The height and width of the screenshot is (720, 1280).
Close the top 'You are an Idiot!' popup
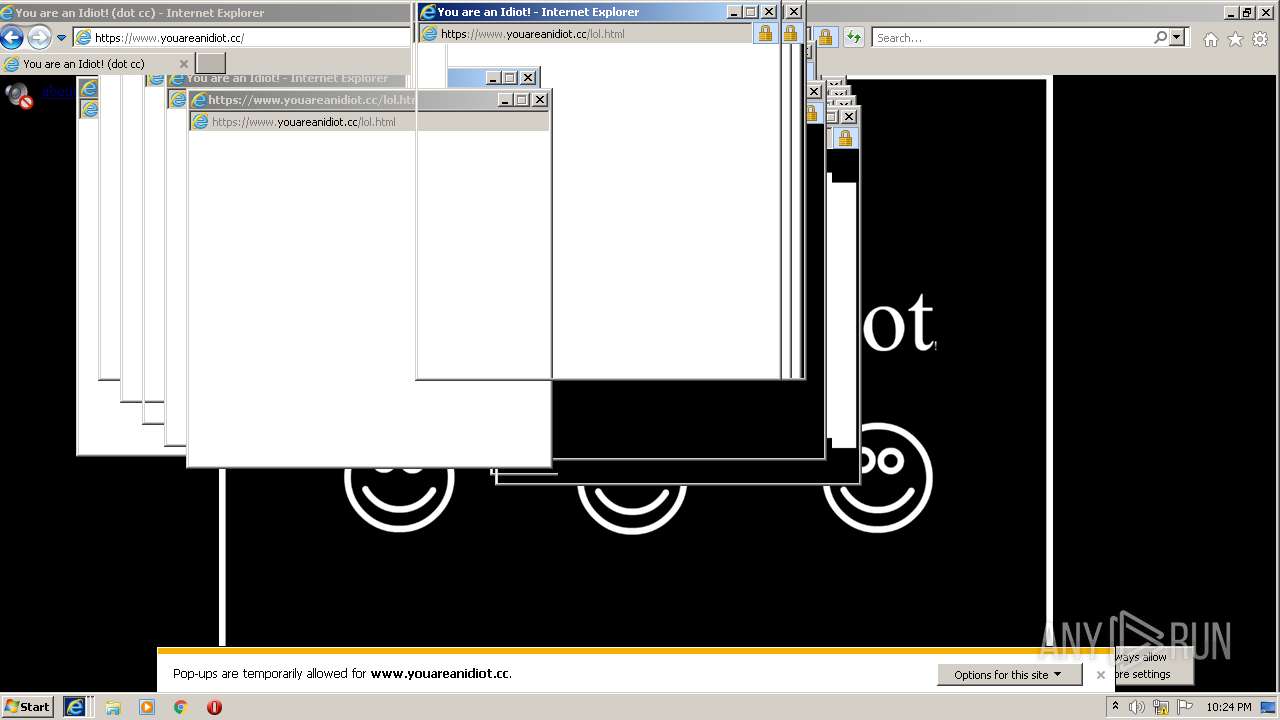769,12
